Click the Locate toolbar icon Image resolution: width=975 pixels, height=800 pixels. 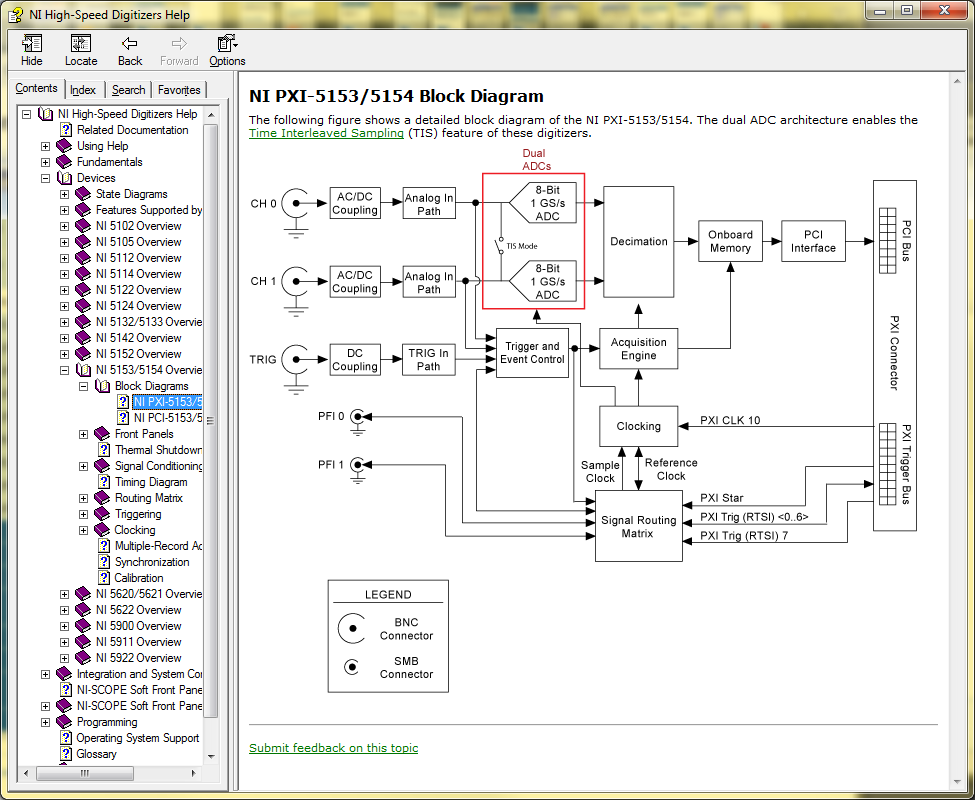[81, 44]
